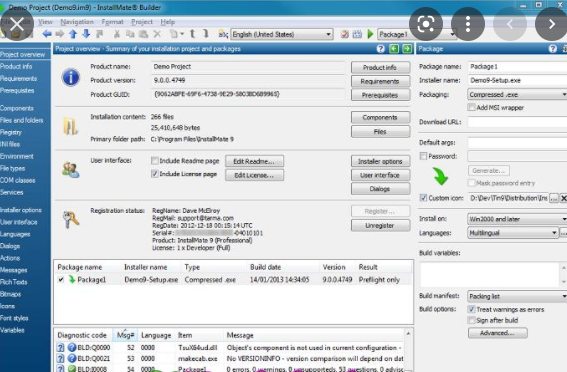Toggle the Custom icon checkbox
This screenshot has width=567, height=372.
click(423, 198)
